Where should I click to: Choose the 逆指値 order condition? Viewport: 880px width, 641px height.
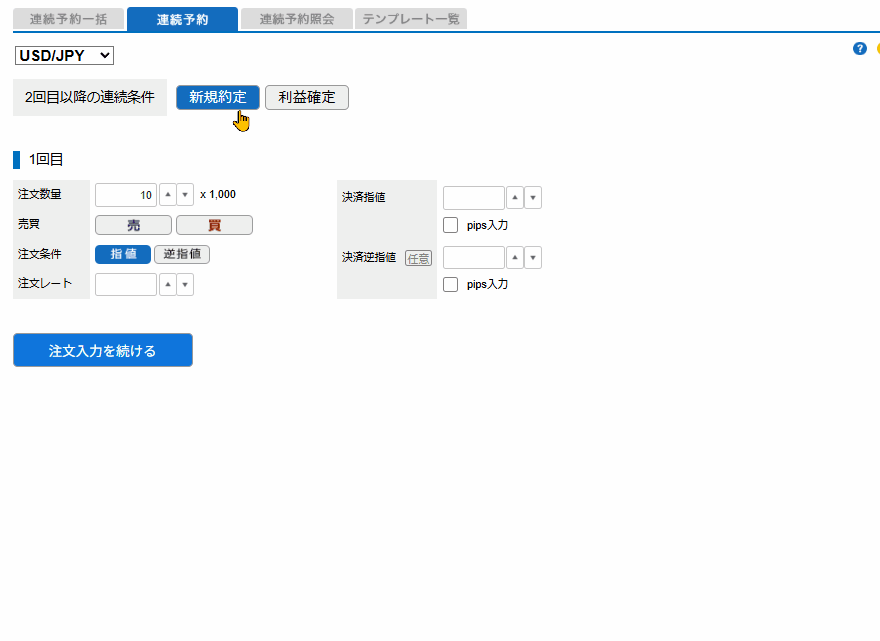click(x=181, y=254)
